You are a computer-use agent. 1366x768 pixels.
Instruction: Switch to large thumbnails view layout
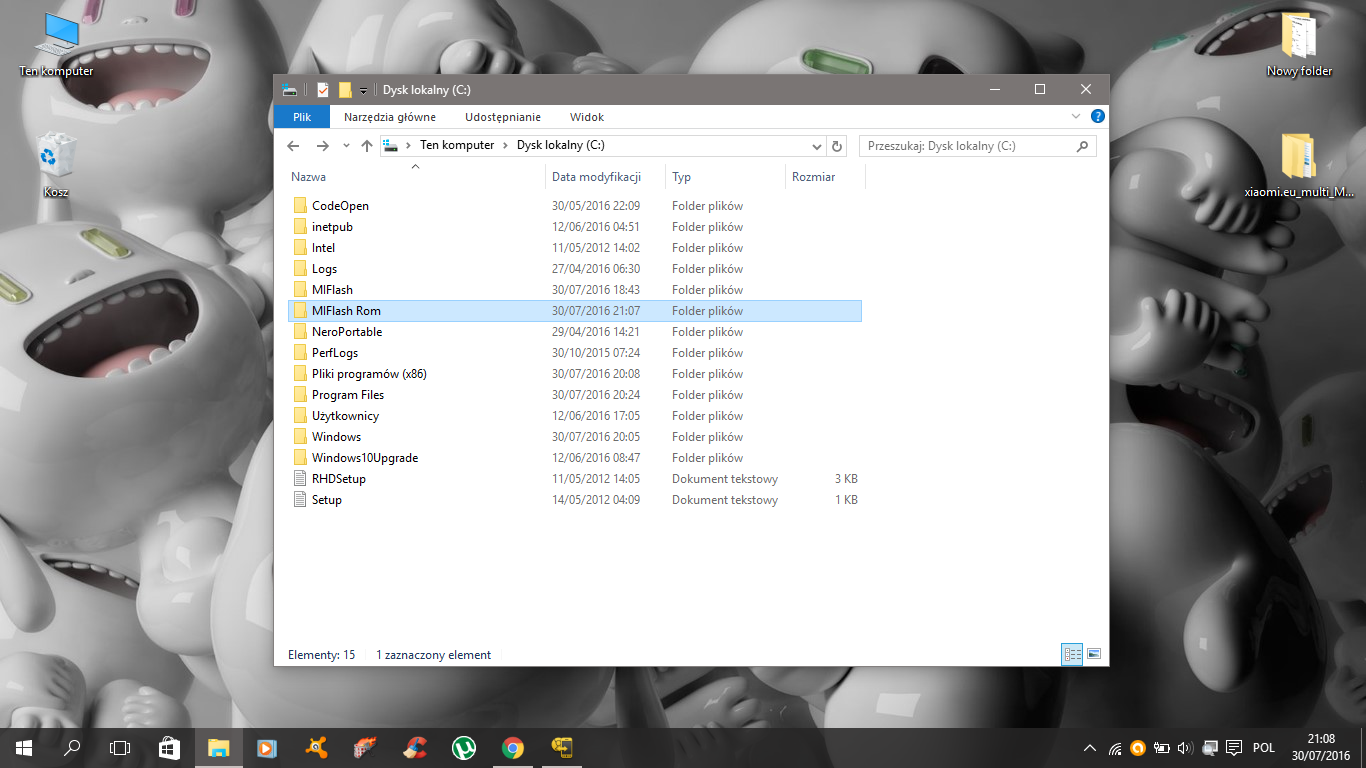[1094, 654]
